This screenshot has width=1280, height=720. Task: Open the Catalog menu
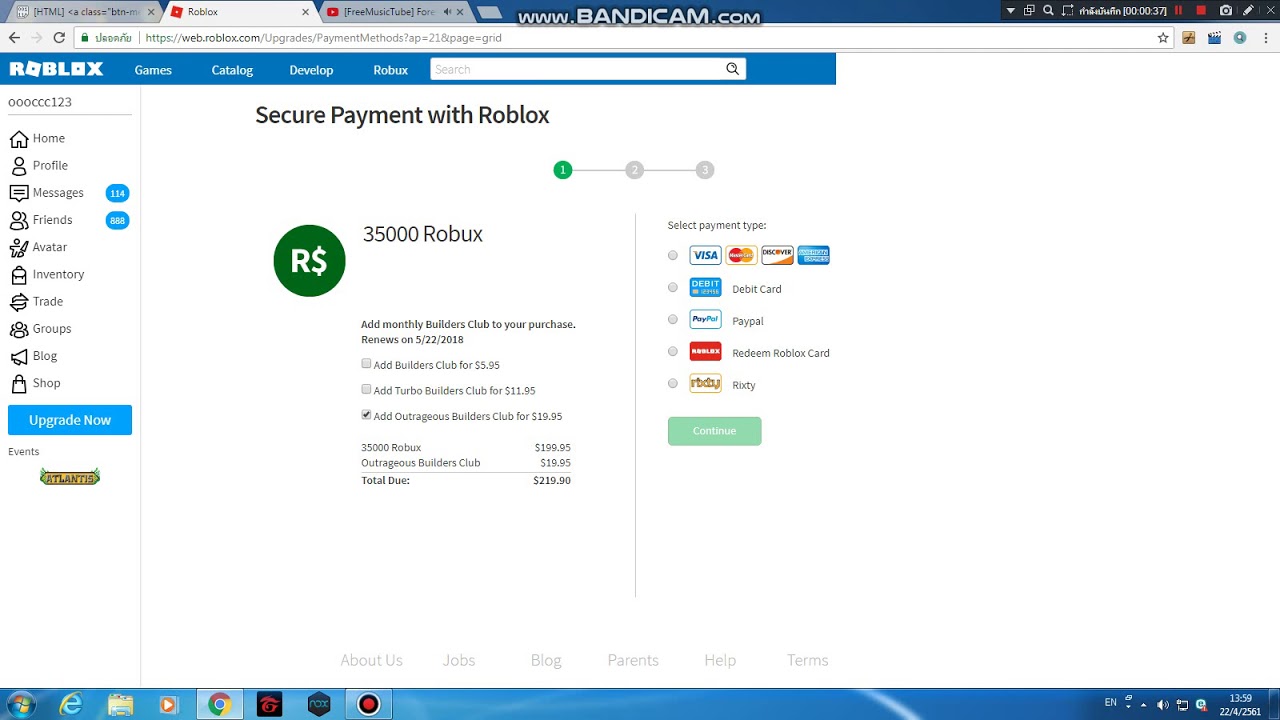232,70
